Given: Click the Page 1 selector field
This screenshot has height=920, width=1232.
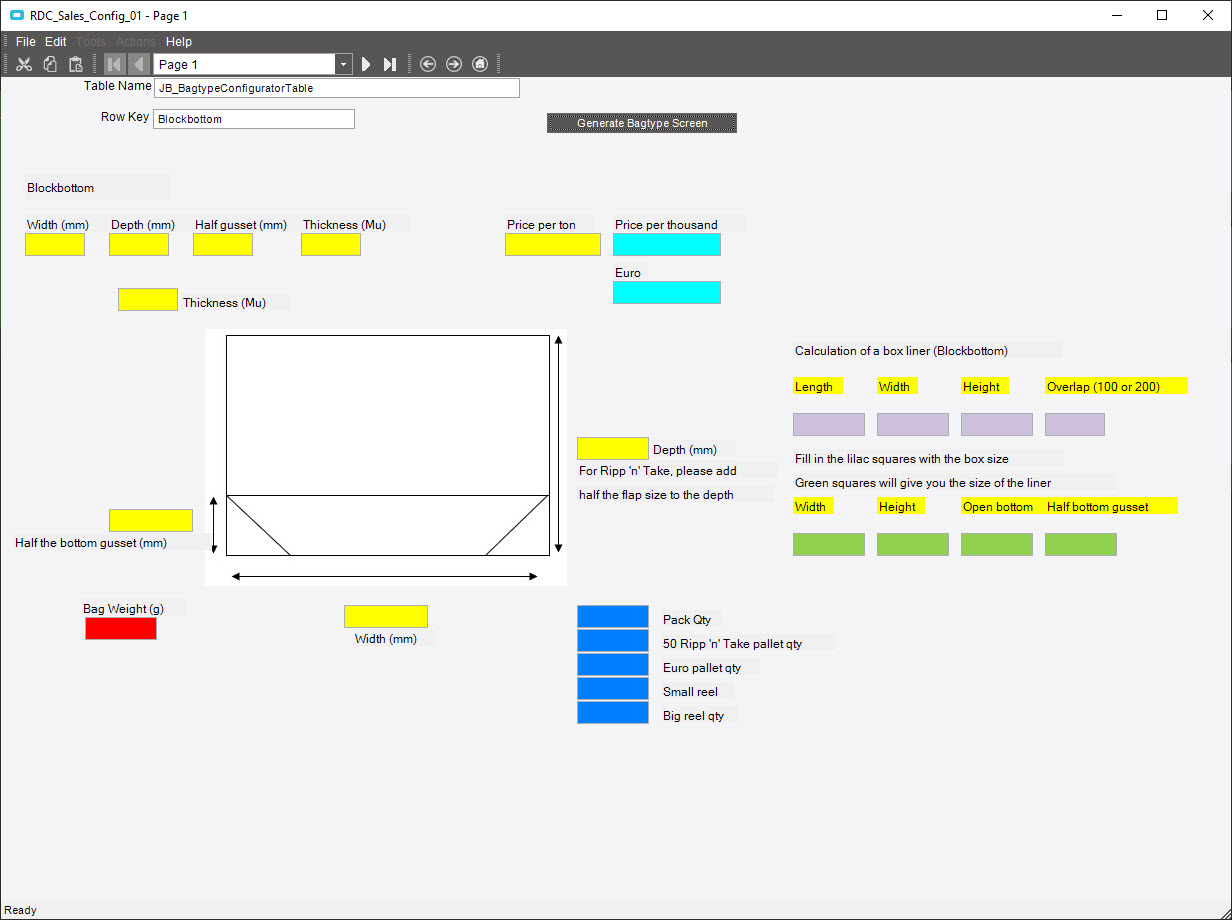Looking at the screenshot, I should pyautogui.click(x=245, y=64).
